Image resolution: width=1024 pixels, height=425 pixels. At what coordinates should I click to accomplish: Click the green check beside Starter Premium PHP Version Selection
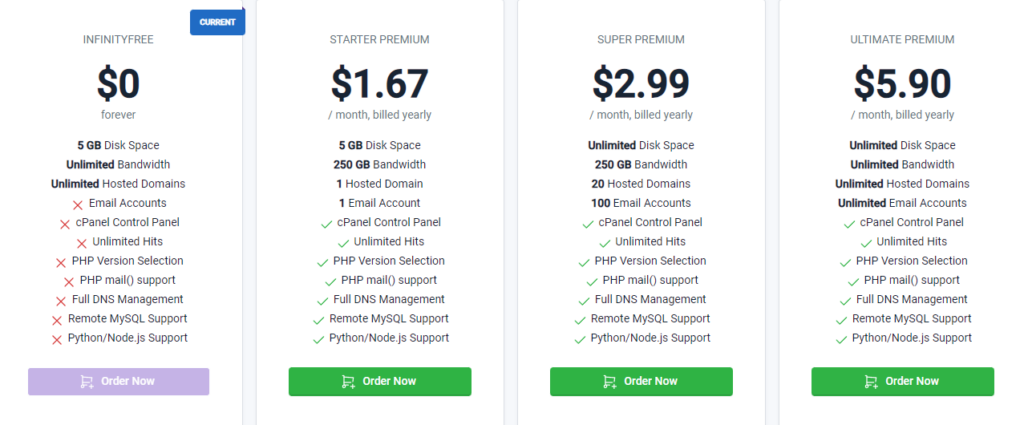322,262
